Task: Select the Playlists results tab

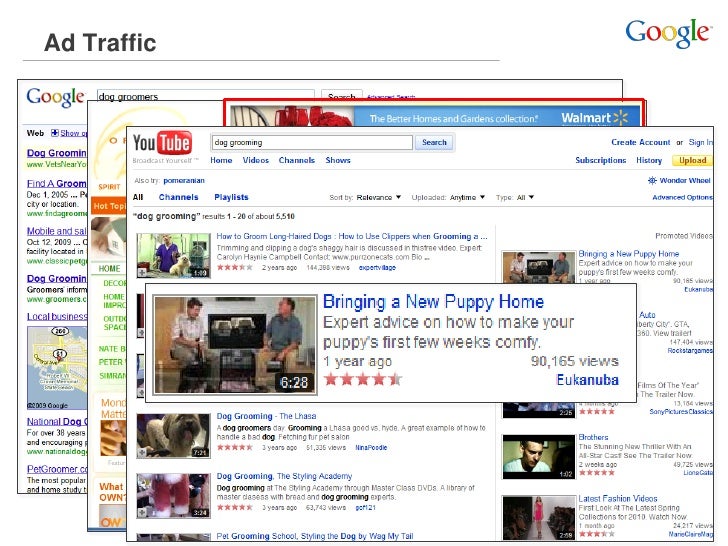Action: [x=231, y=197]
